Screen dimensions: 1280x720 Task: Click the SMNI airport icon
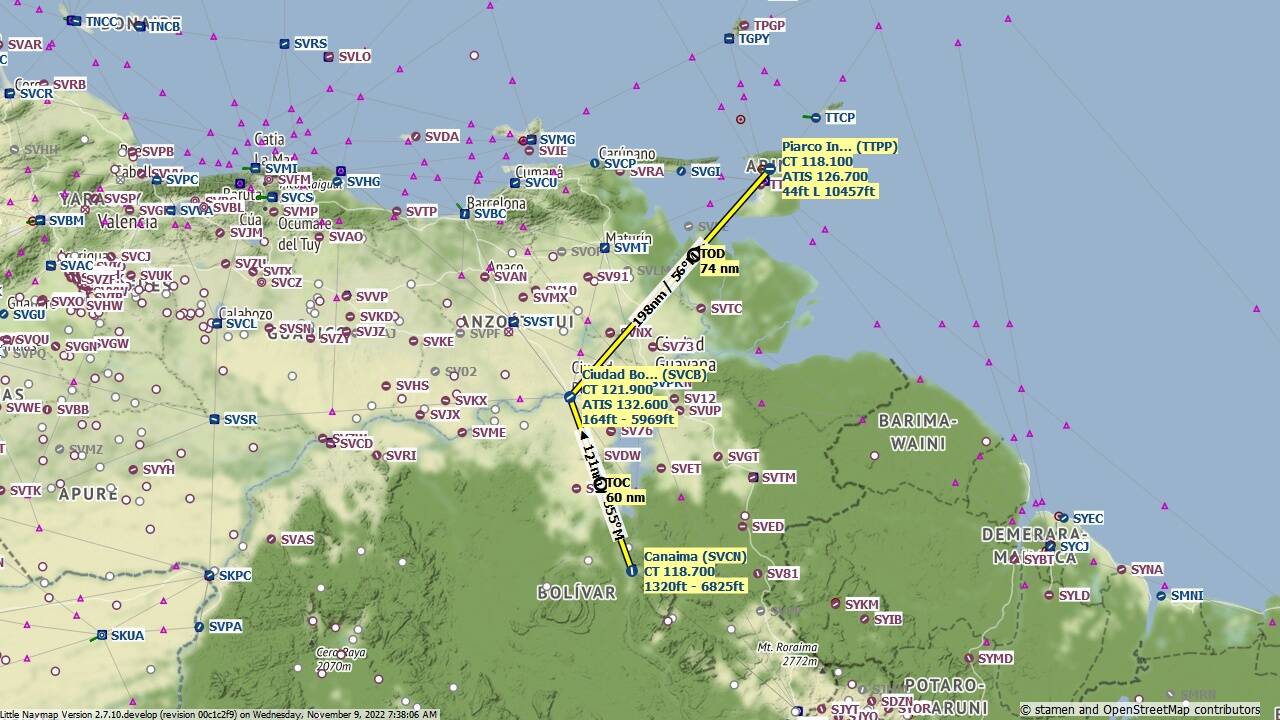click(1161, 596)
